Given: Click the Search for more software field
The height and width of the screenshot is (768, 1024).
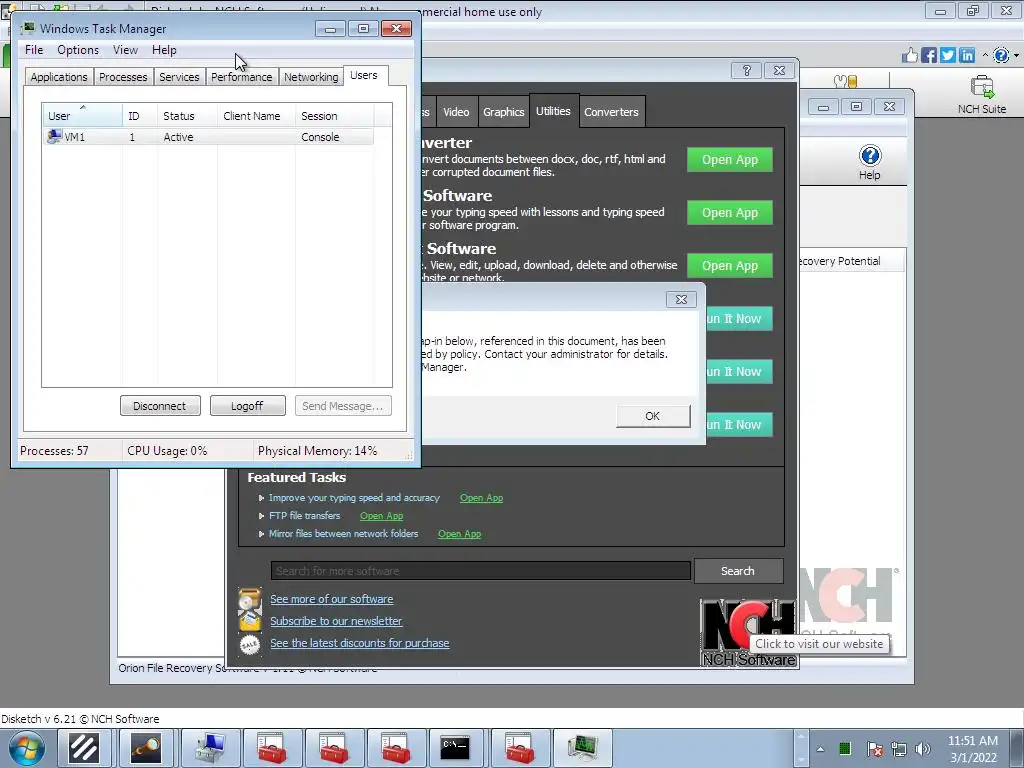Looking at the screenshot, I should click(x=481, y=571).
